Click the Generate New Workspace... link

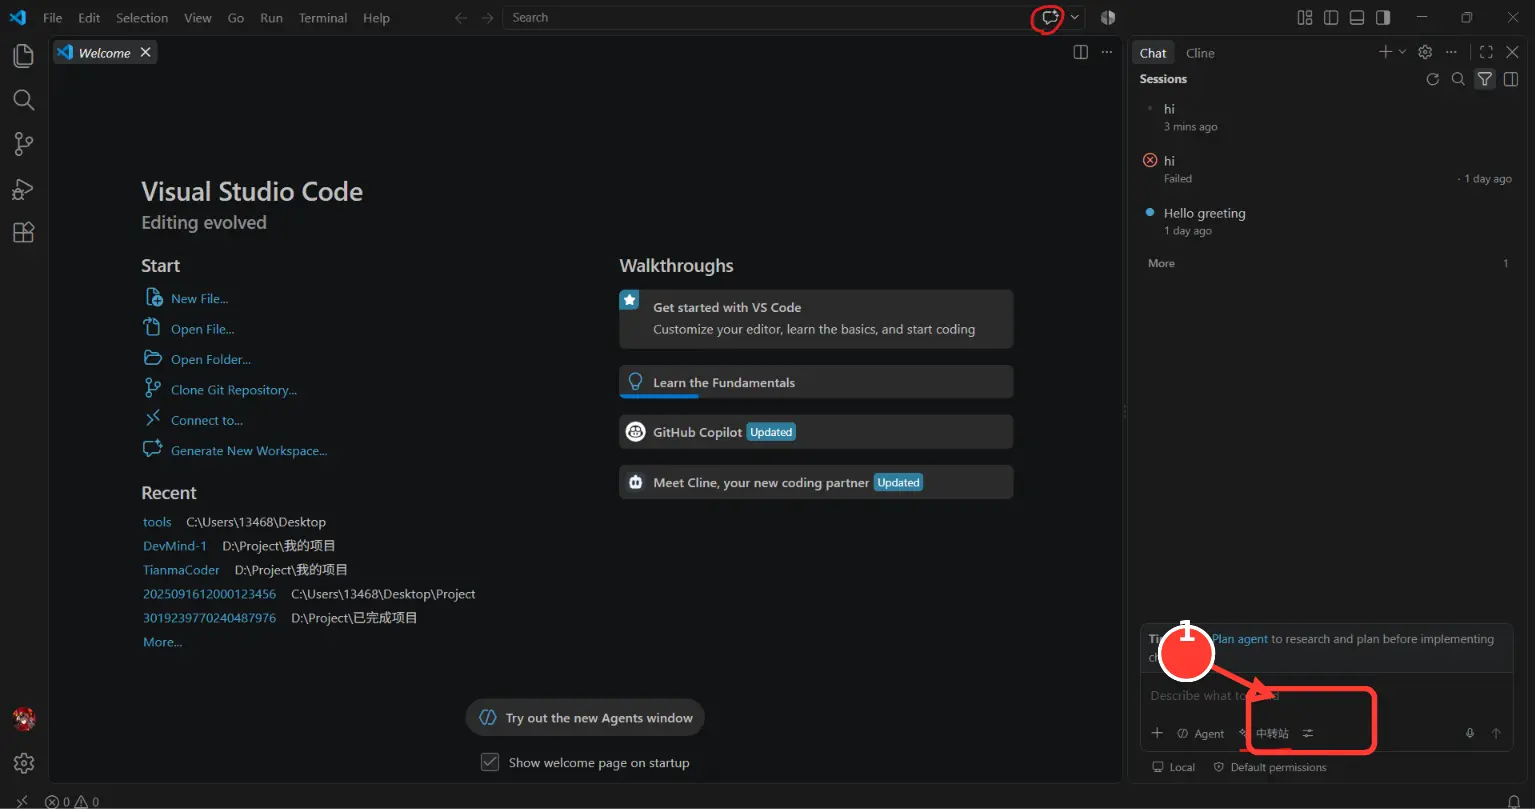pyautogui.click(x=249, y=451)
